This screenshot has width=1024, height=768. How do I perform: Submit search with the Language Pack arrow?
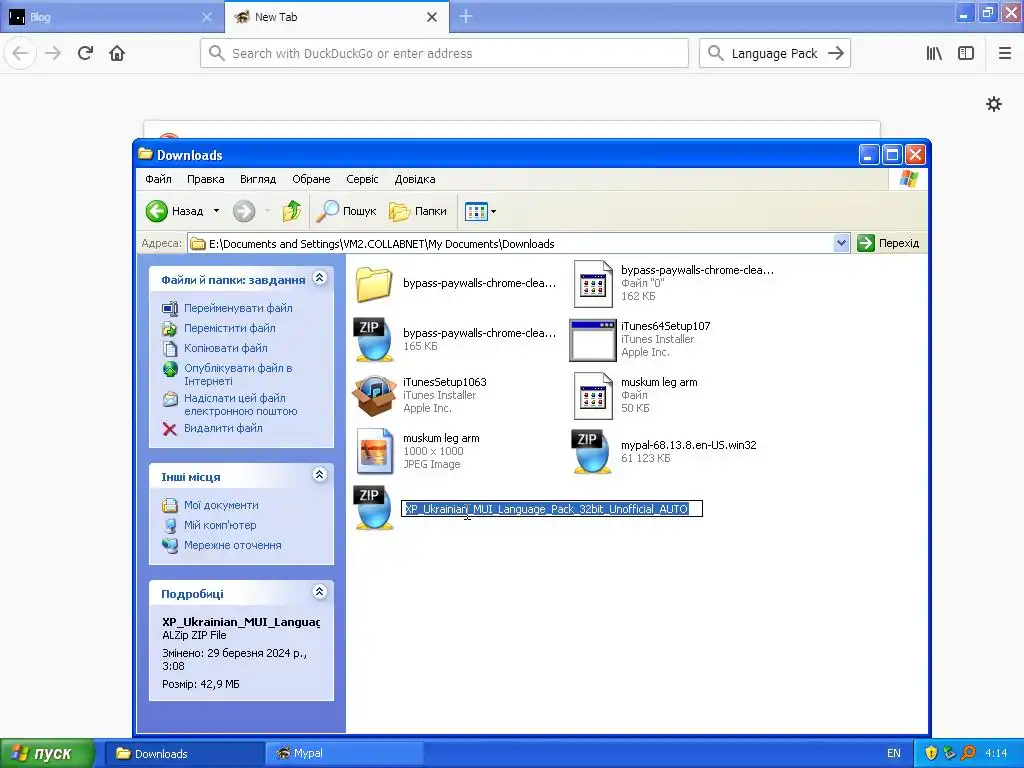coord(836,54)
